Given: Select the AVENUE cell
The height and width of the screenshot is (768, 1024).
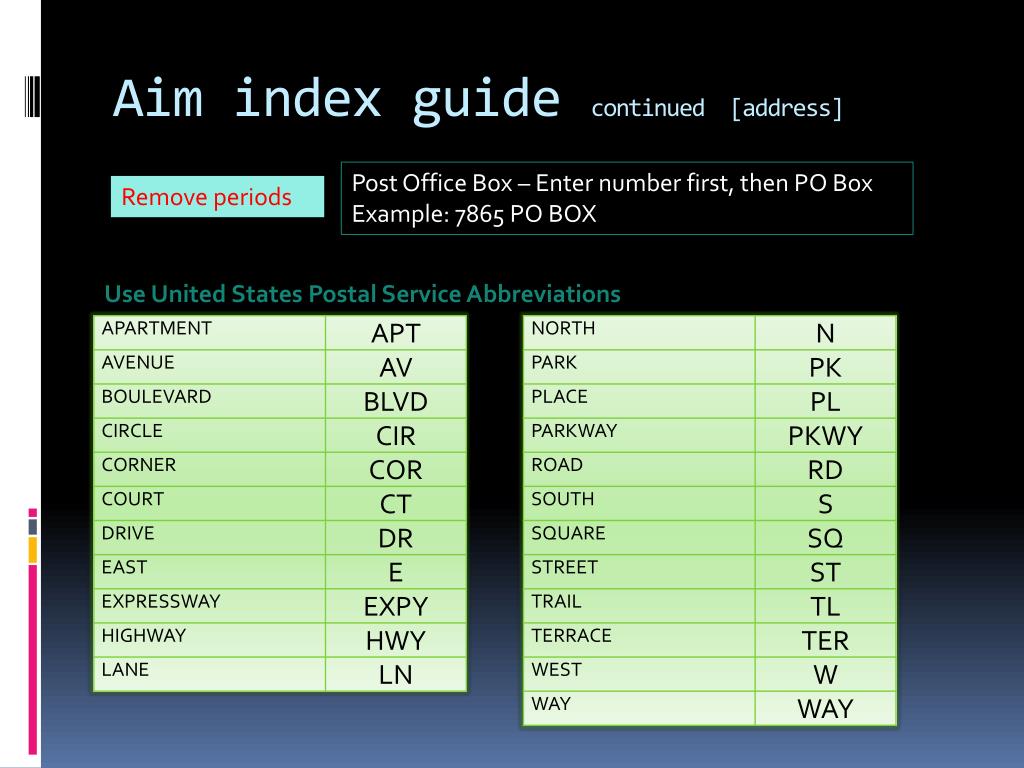Looking at the screenshot, I should (210, 367).
